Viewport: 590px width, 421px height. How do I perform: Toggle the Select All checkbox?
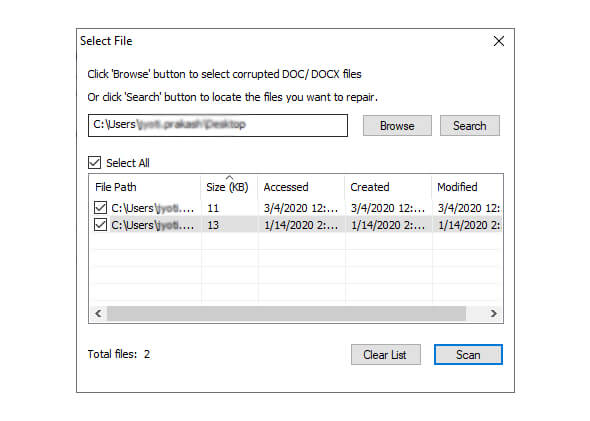point(94,163)
